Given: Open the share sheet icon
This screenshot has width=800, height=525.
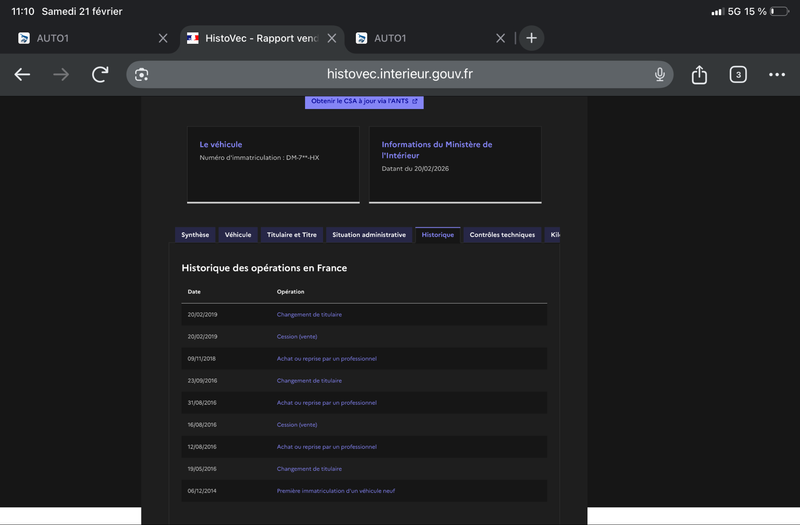Looking at the screenshot, I should [699, 75].
